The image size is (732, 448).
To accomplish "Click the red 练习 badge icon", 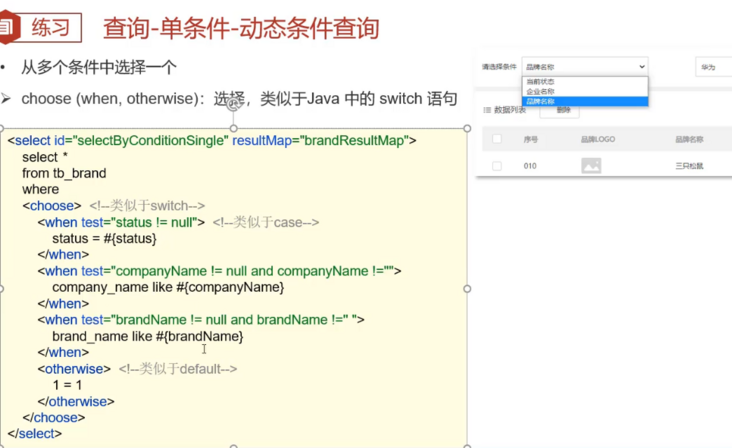I will pos(9,27).
